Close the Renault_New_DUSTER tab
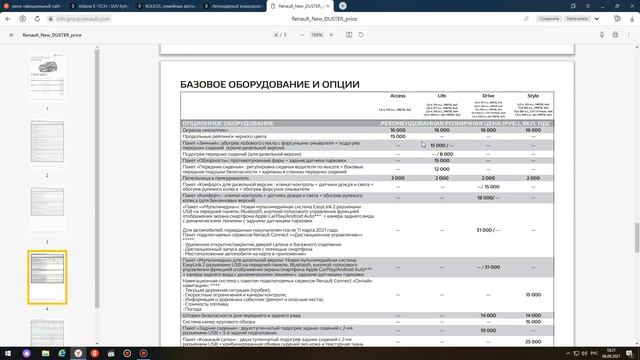 (327, 6)
